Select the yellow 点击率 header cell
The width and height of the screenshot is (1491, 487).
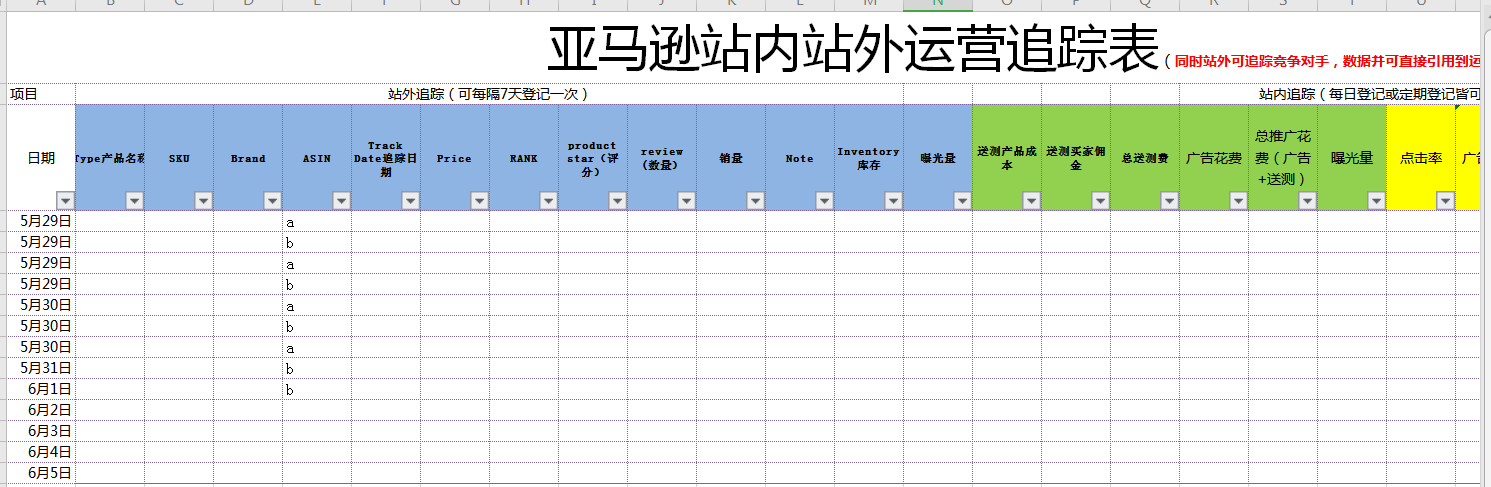(x=1421, y=157)
